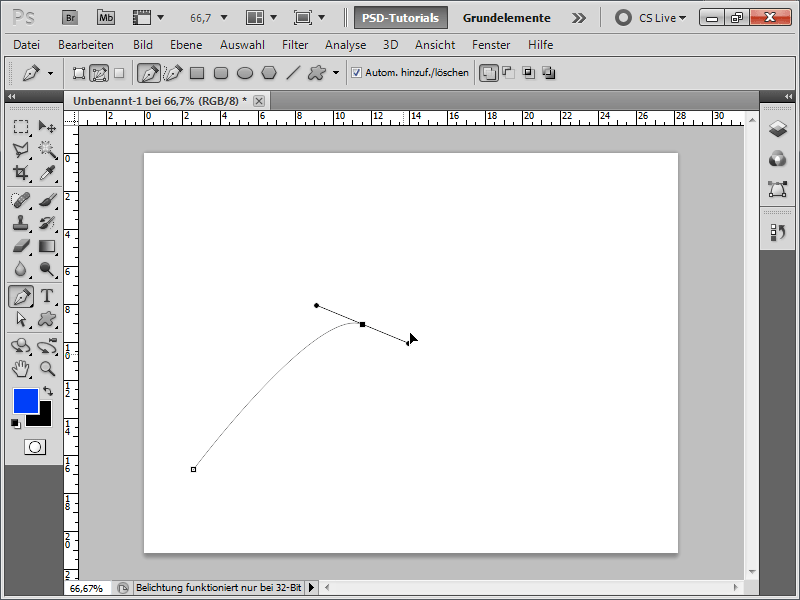Screen dimensions: 800x600
Task: Select the Eyedropper tool
Action: tap(47, 173)
